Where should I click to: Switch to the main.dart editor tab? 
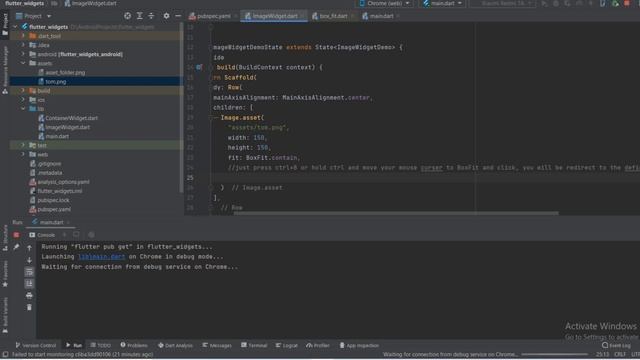[x=381, y=16]
